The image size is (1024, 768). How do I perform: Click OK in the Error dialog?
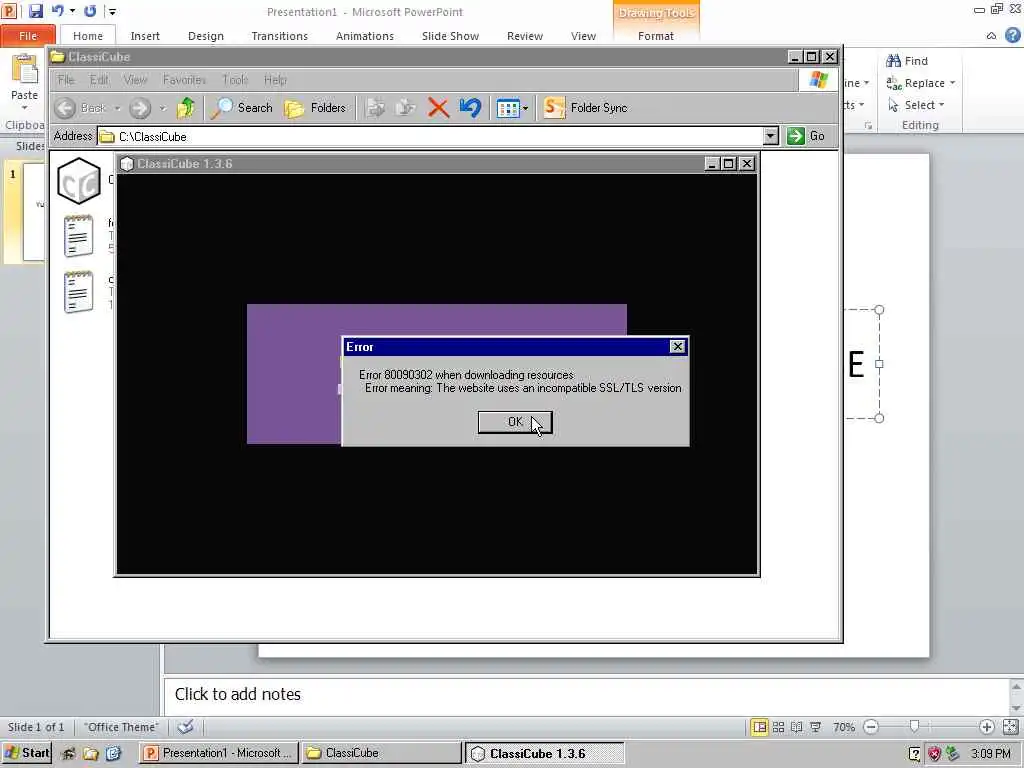pyautogui.click(x=515, y=422)
